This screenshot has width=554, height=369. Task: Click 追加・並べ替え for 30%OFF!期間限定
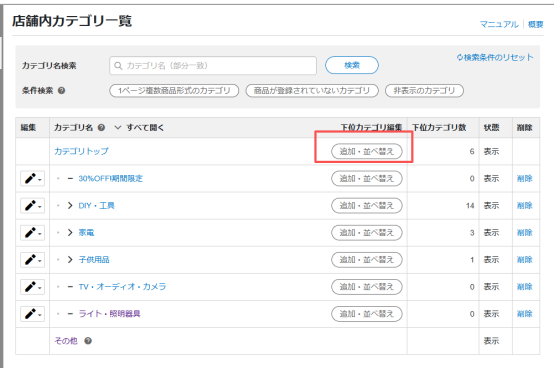[367, 178]
